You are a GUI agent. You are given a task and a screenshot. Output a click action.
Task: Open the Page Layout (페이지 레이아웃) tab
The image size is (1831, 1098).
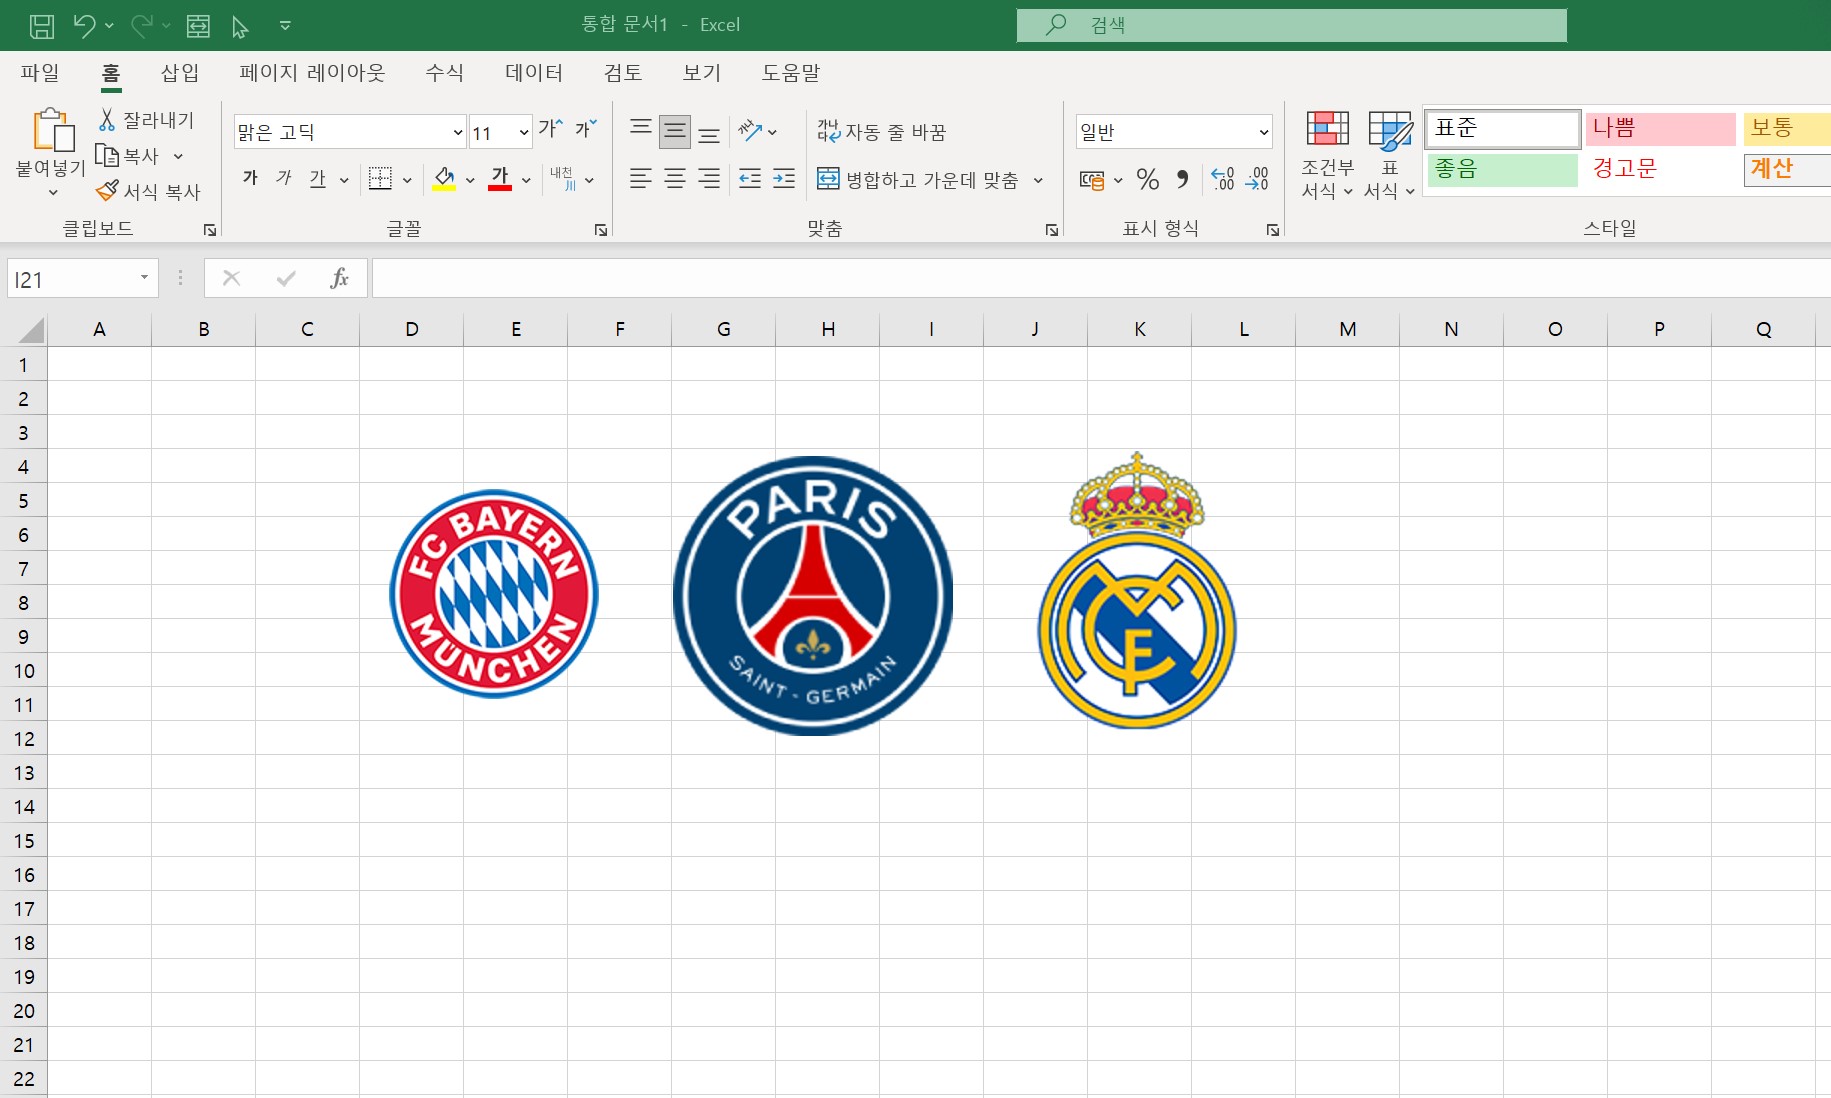312,72
